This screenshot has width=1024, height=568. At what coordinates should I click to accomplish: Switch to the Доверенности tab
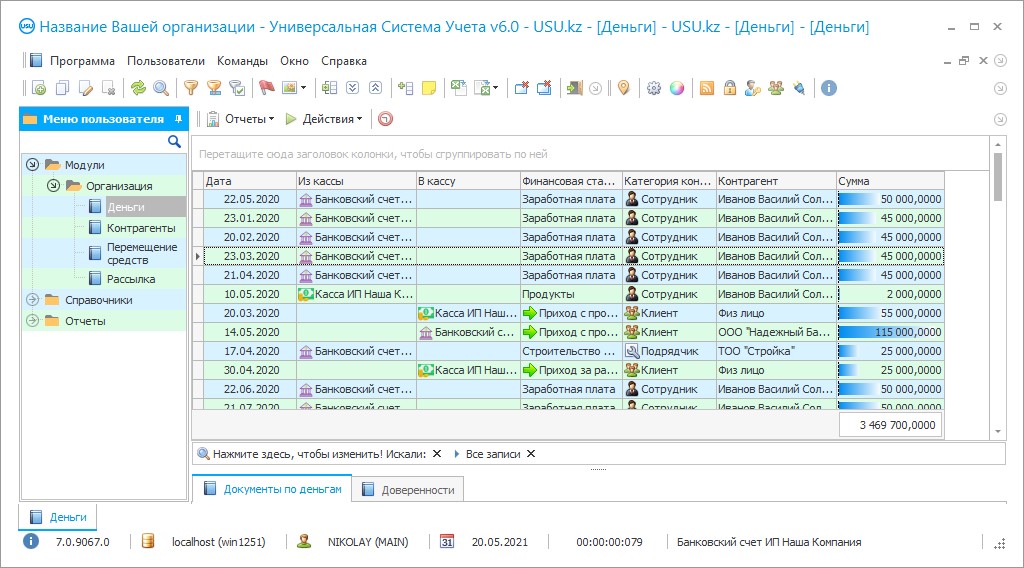pyautogui.click(x=408, y=490)
